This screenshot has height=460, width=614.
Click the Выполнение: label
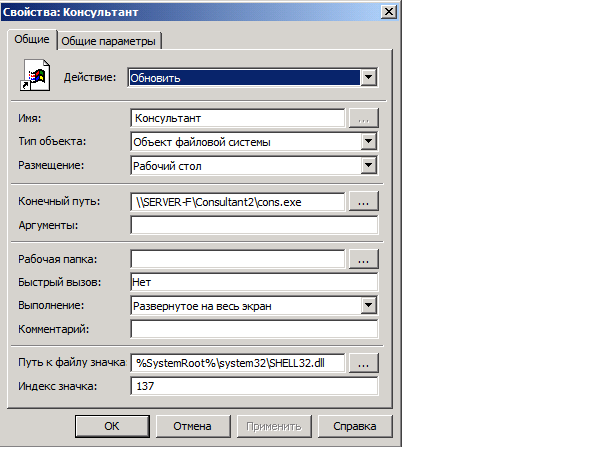click(x=51, y=305)
